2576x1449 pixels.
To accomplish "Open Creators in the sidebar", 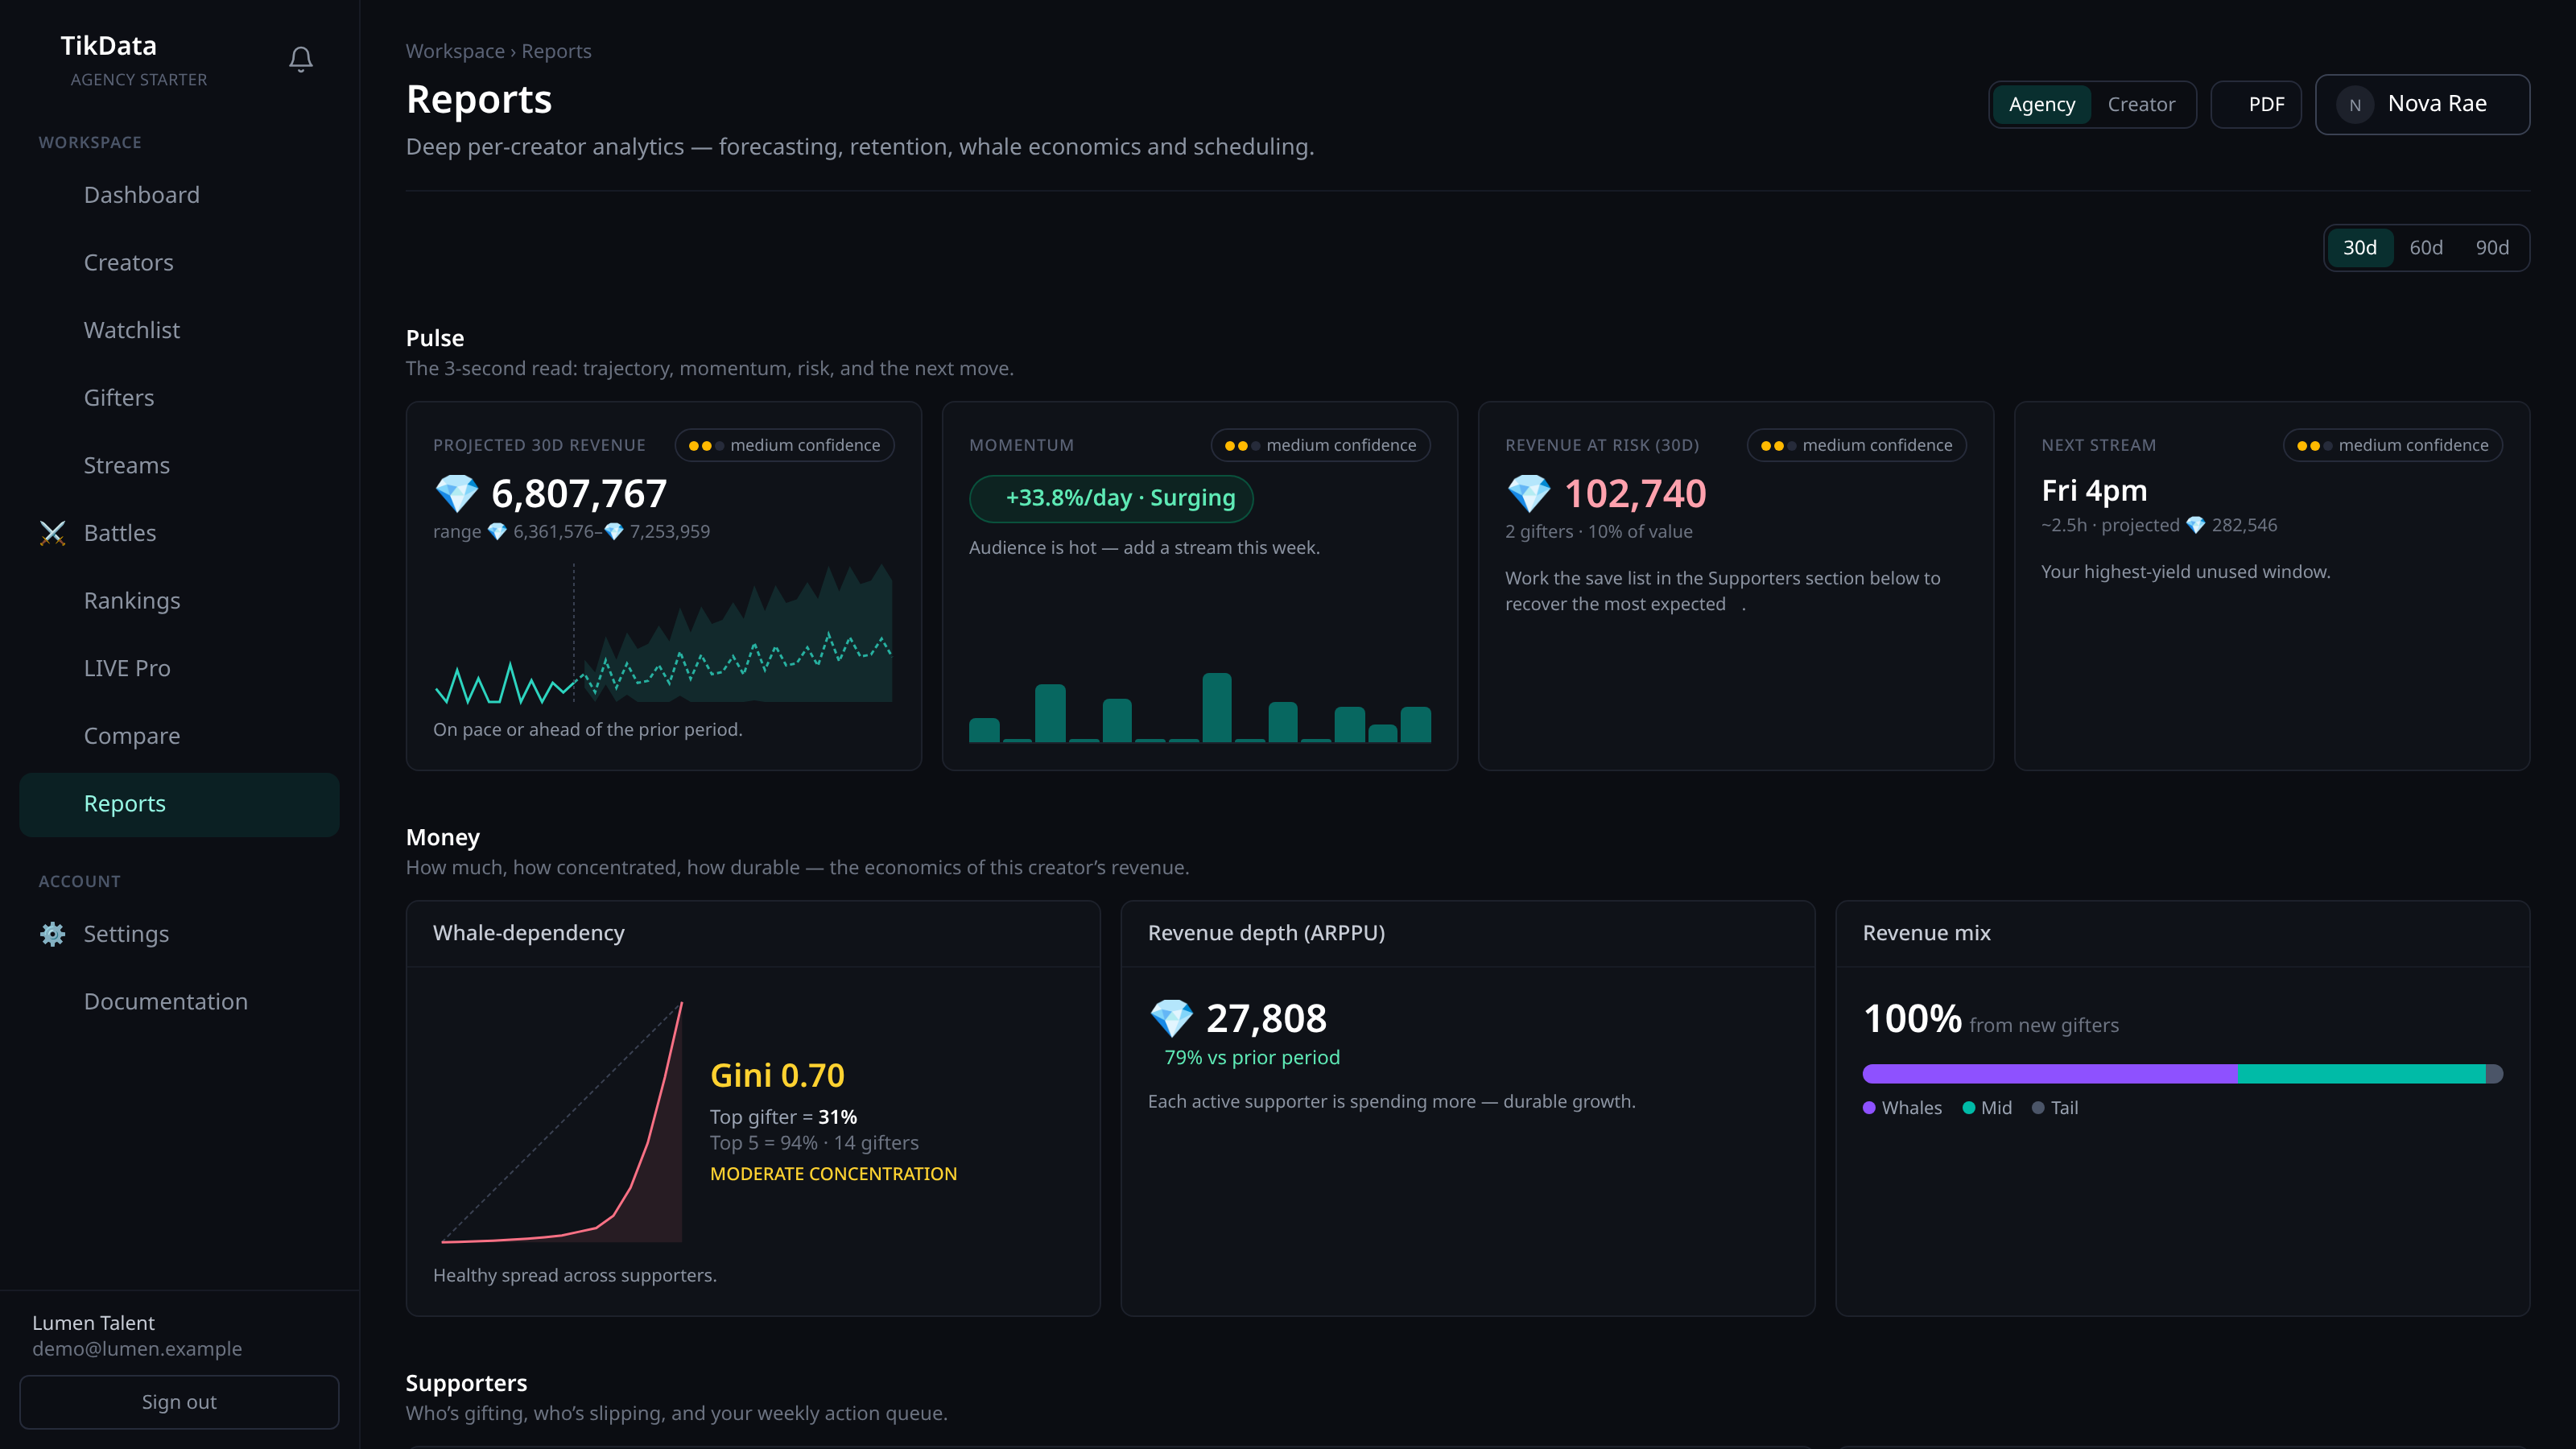I will pyautogui.click(x=179, y=263).
